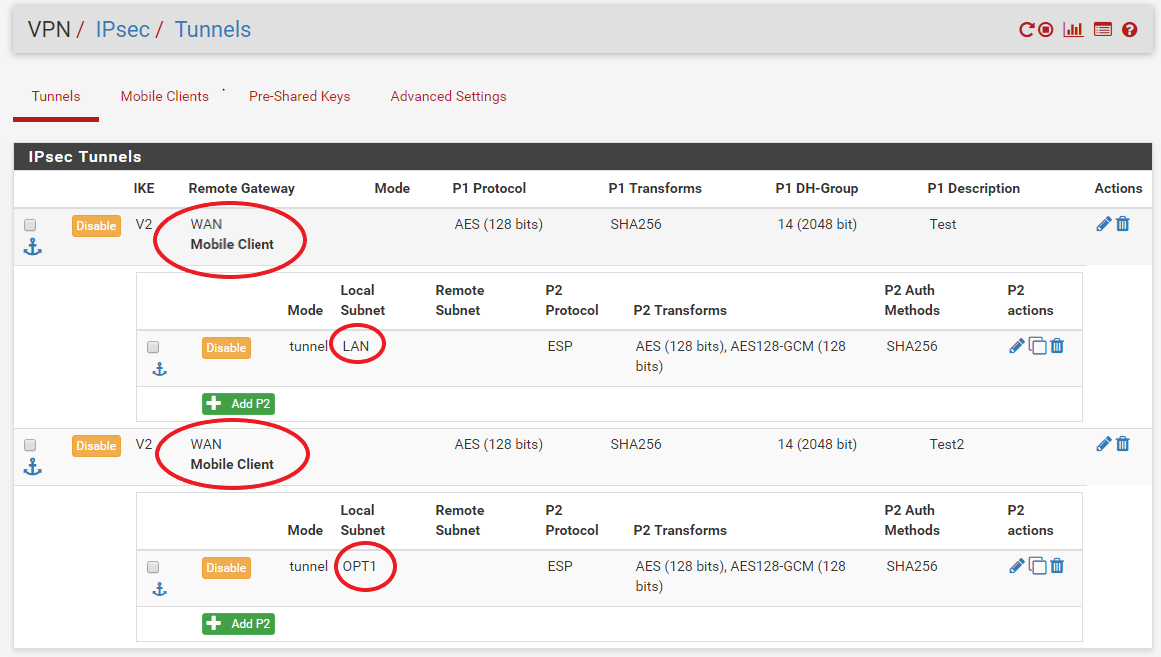The image size is (1161, 657).
Task: Check the Test2 tunnel row checkbox
Action: click(30, 445)
